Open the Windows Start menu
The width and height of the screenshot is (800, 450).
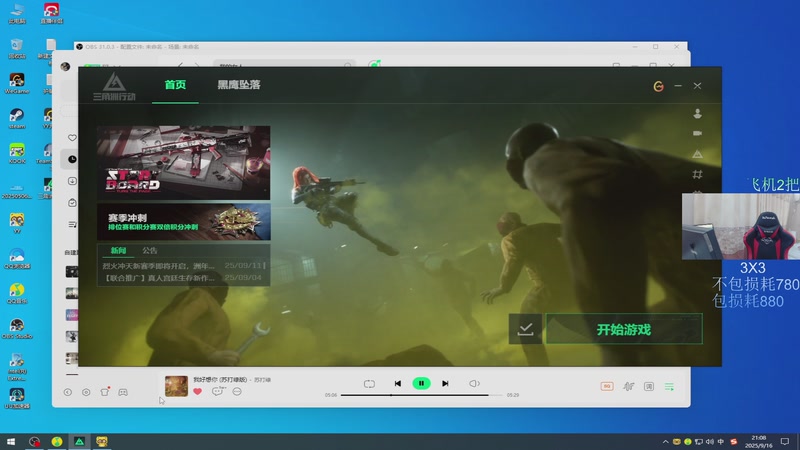11,441
